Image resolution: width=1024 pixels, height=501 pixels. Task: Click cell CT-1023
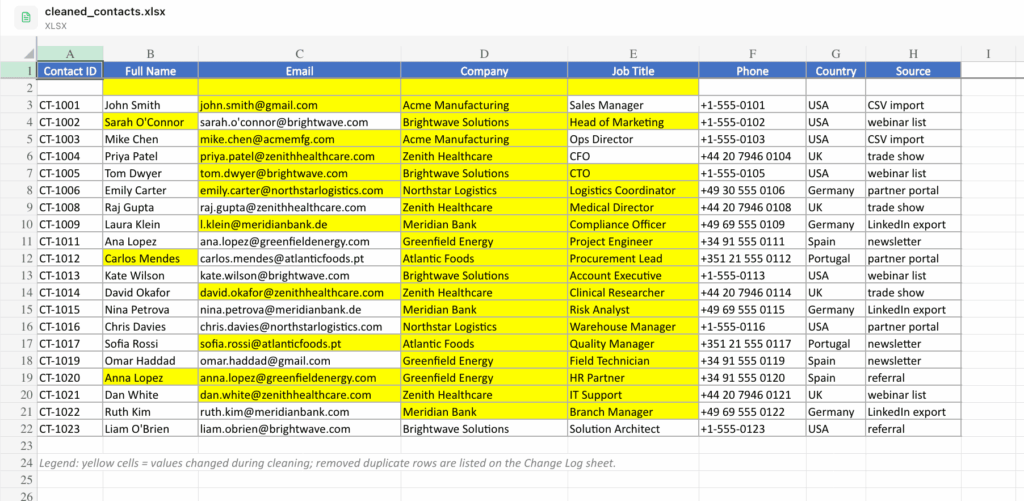click(x=70, y=428)
